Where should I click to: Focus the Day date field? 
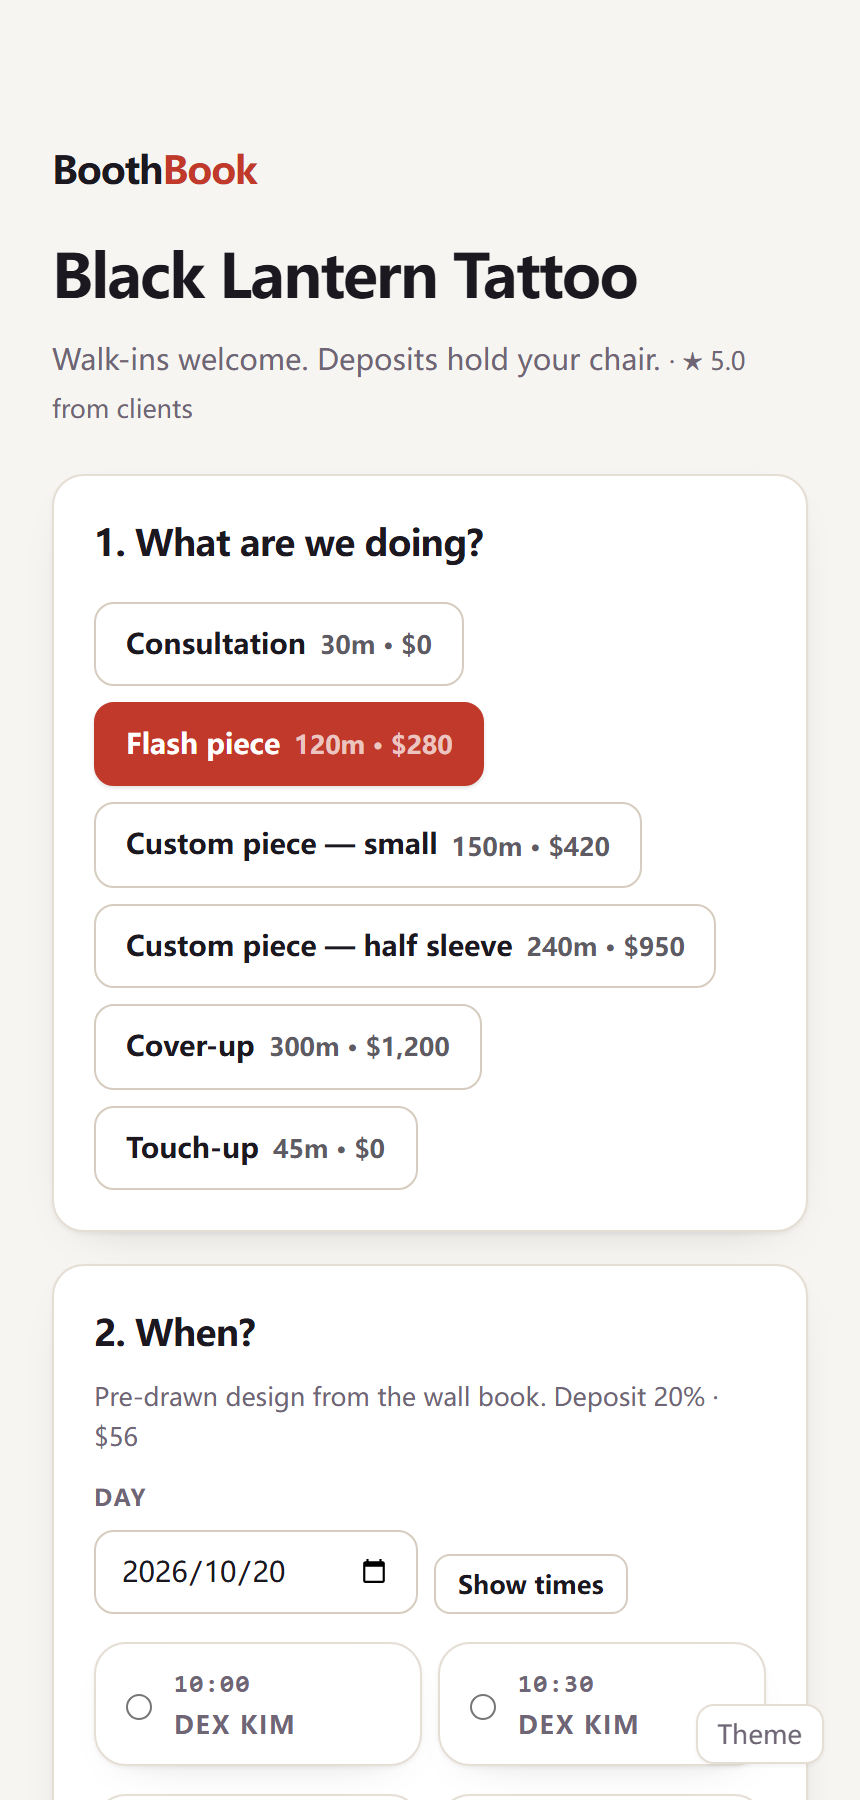pyautogui.click(x=256, y=1572)
